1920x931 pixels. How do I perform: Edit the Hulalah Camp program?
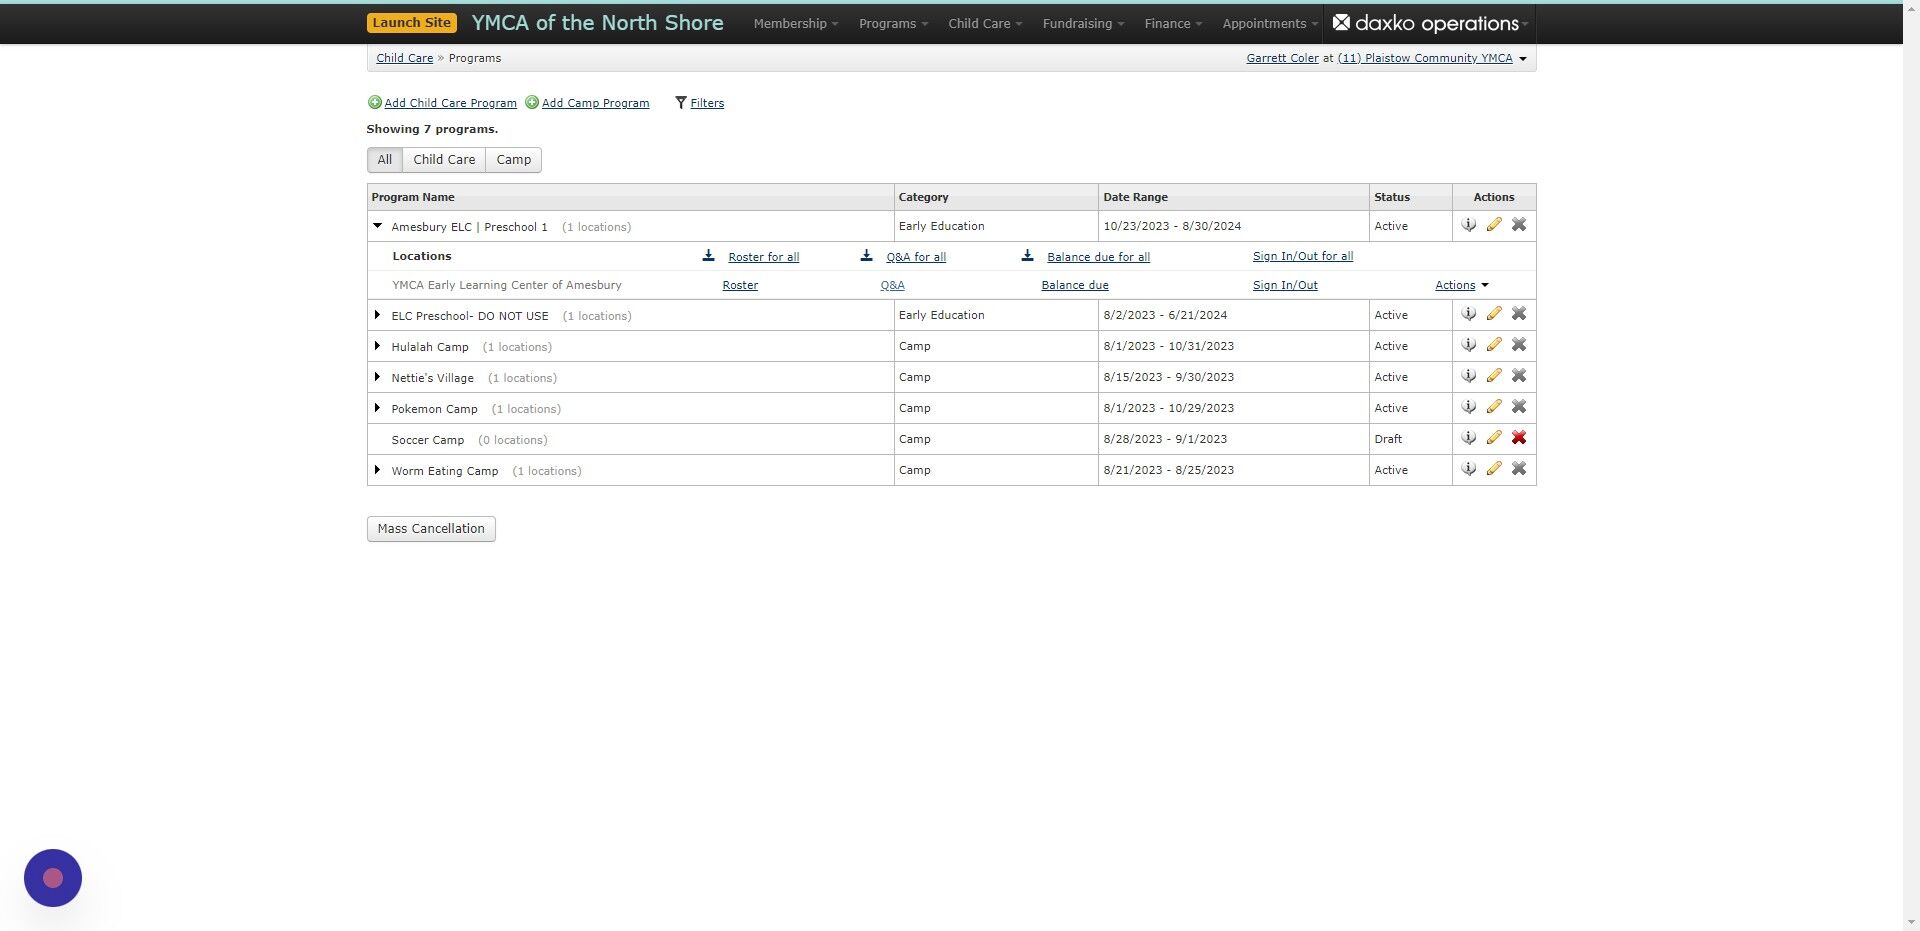[x=1494, y=344]
